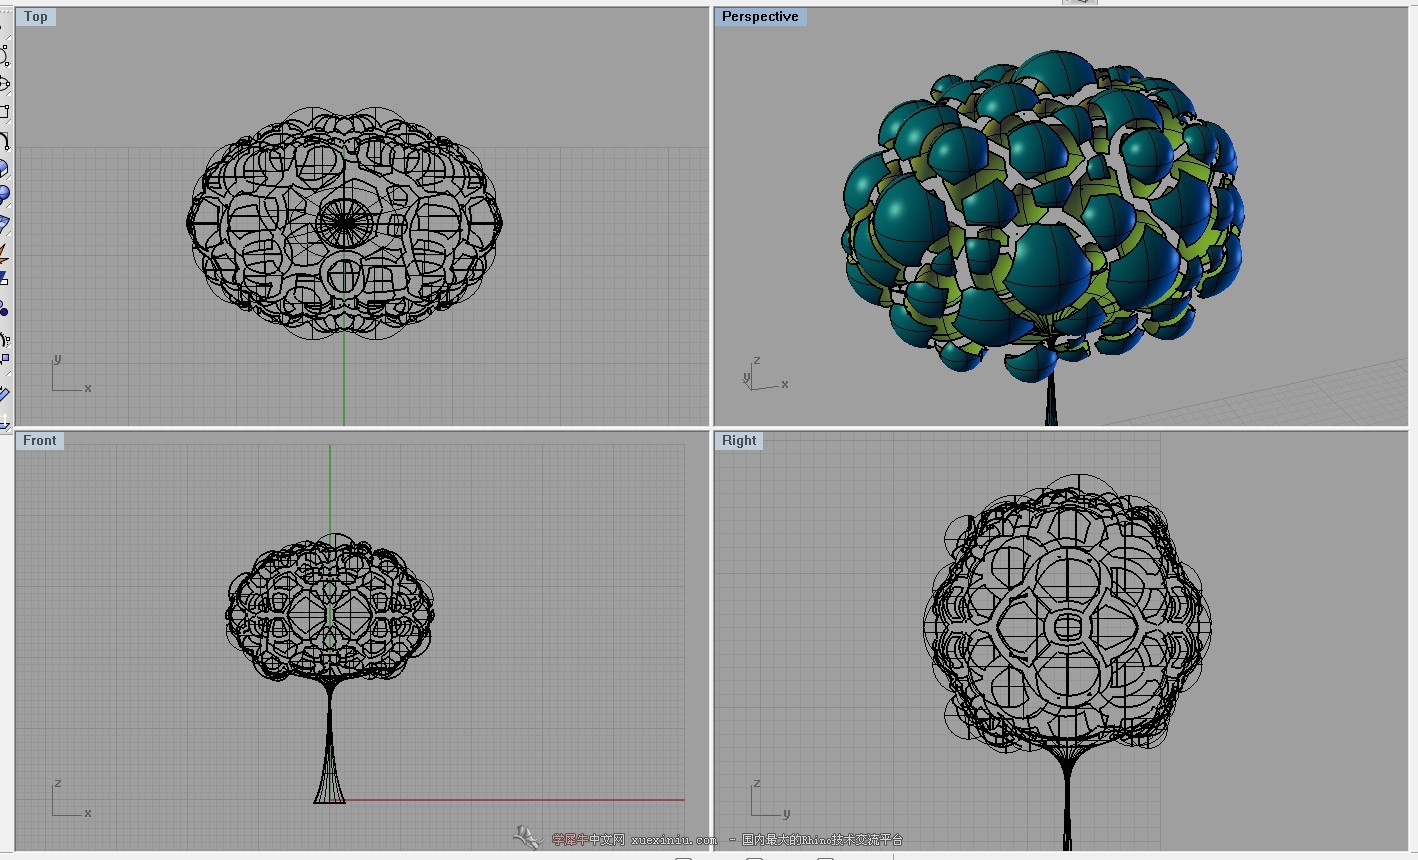Select the explode tool in left toolbar
1418x860 pixels.
click(4, 252)
